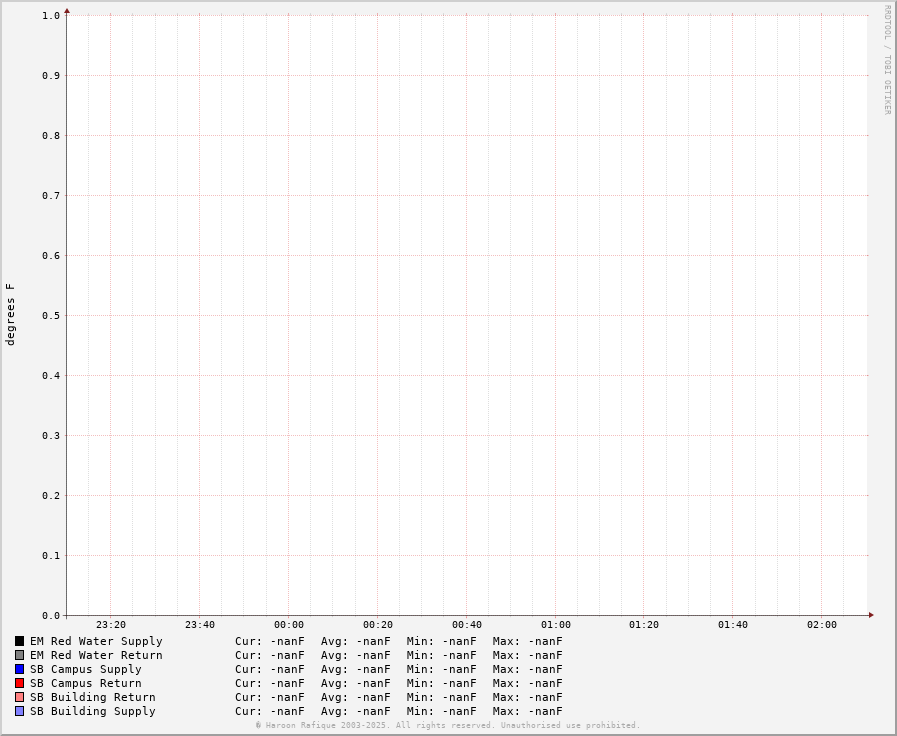Click the EM Red Water Supply legend label
Screen dimensions: 897x736
(x=96, y=641)
